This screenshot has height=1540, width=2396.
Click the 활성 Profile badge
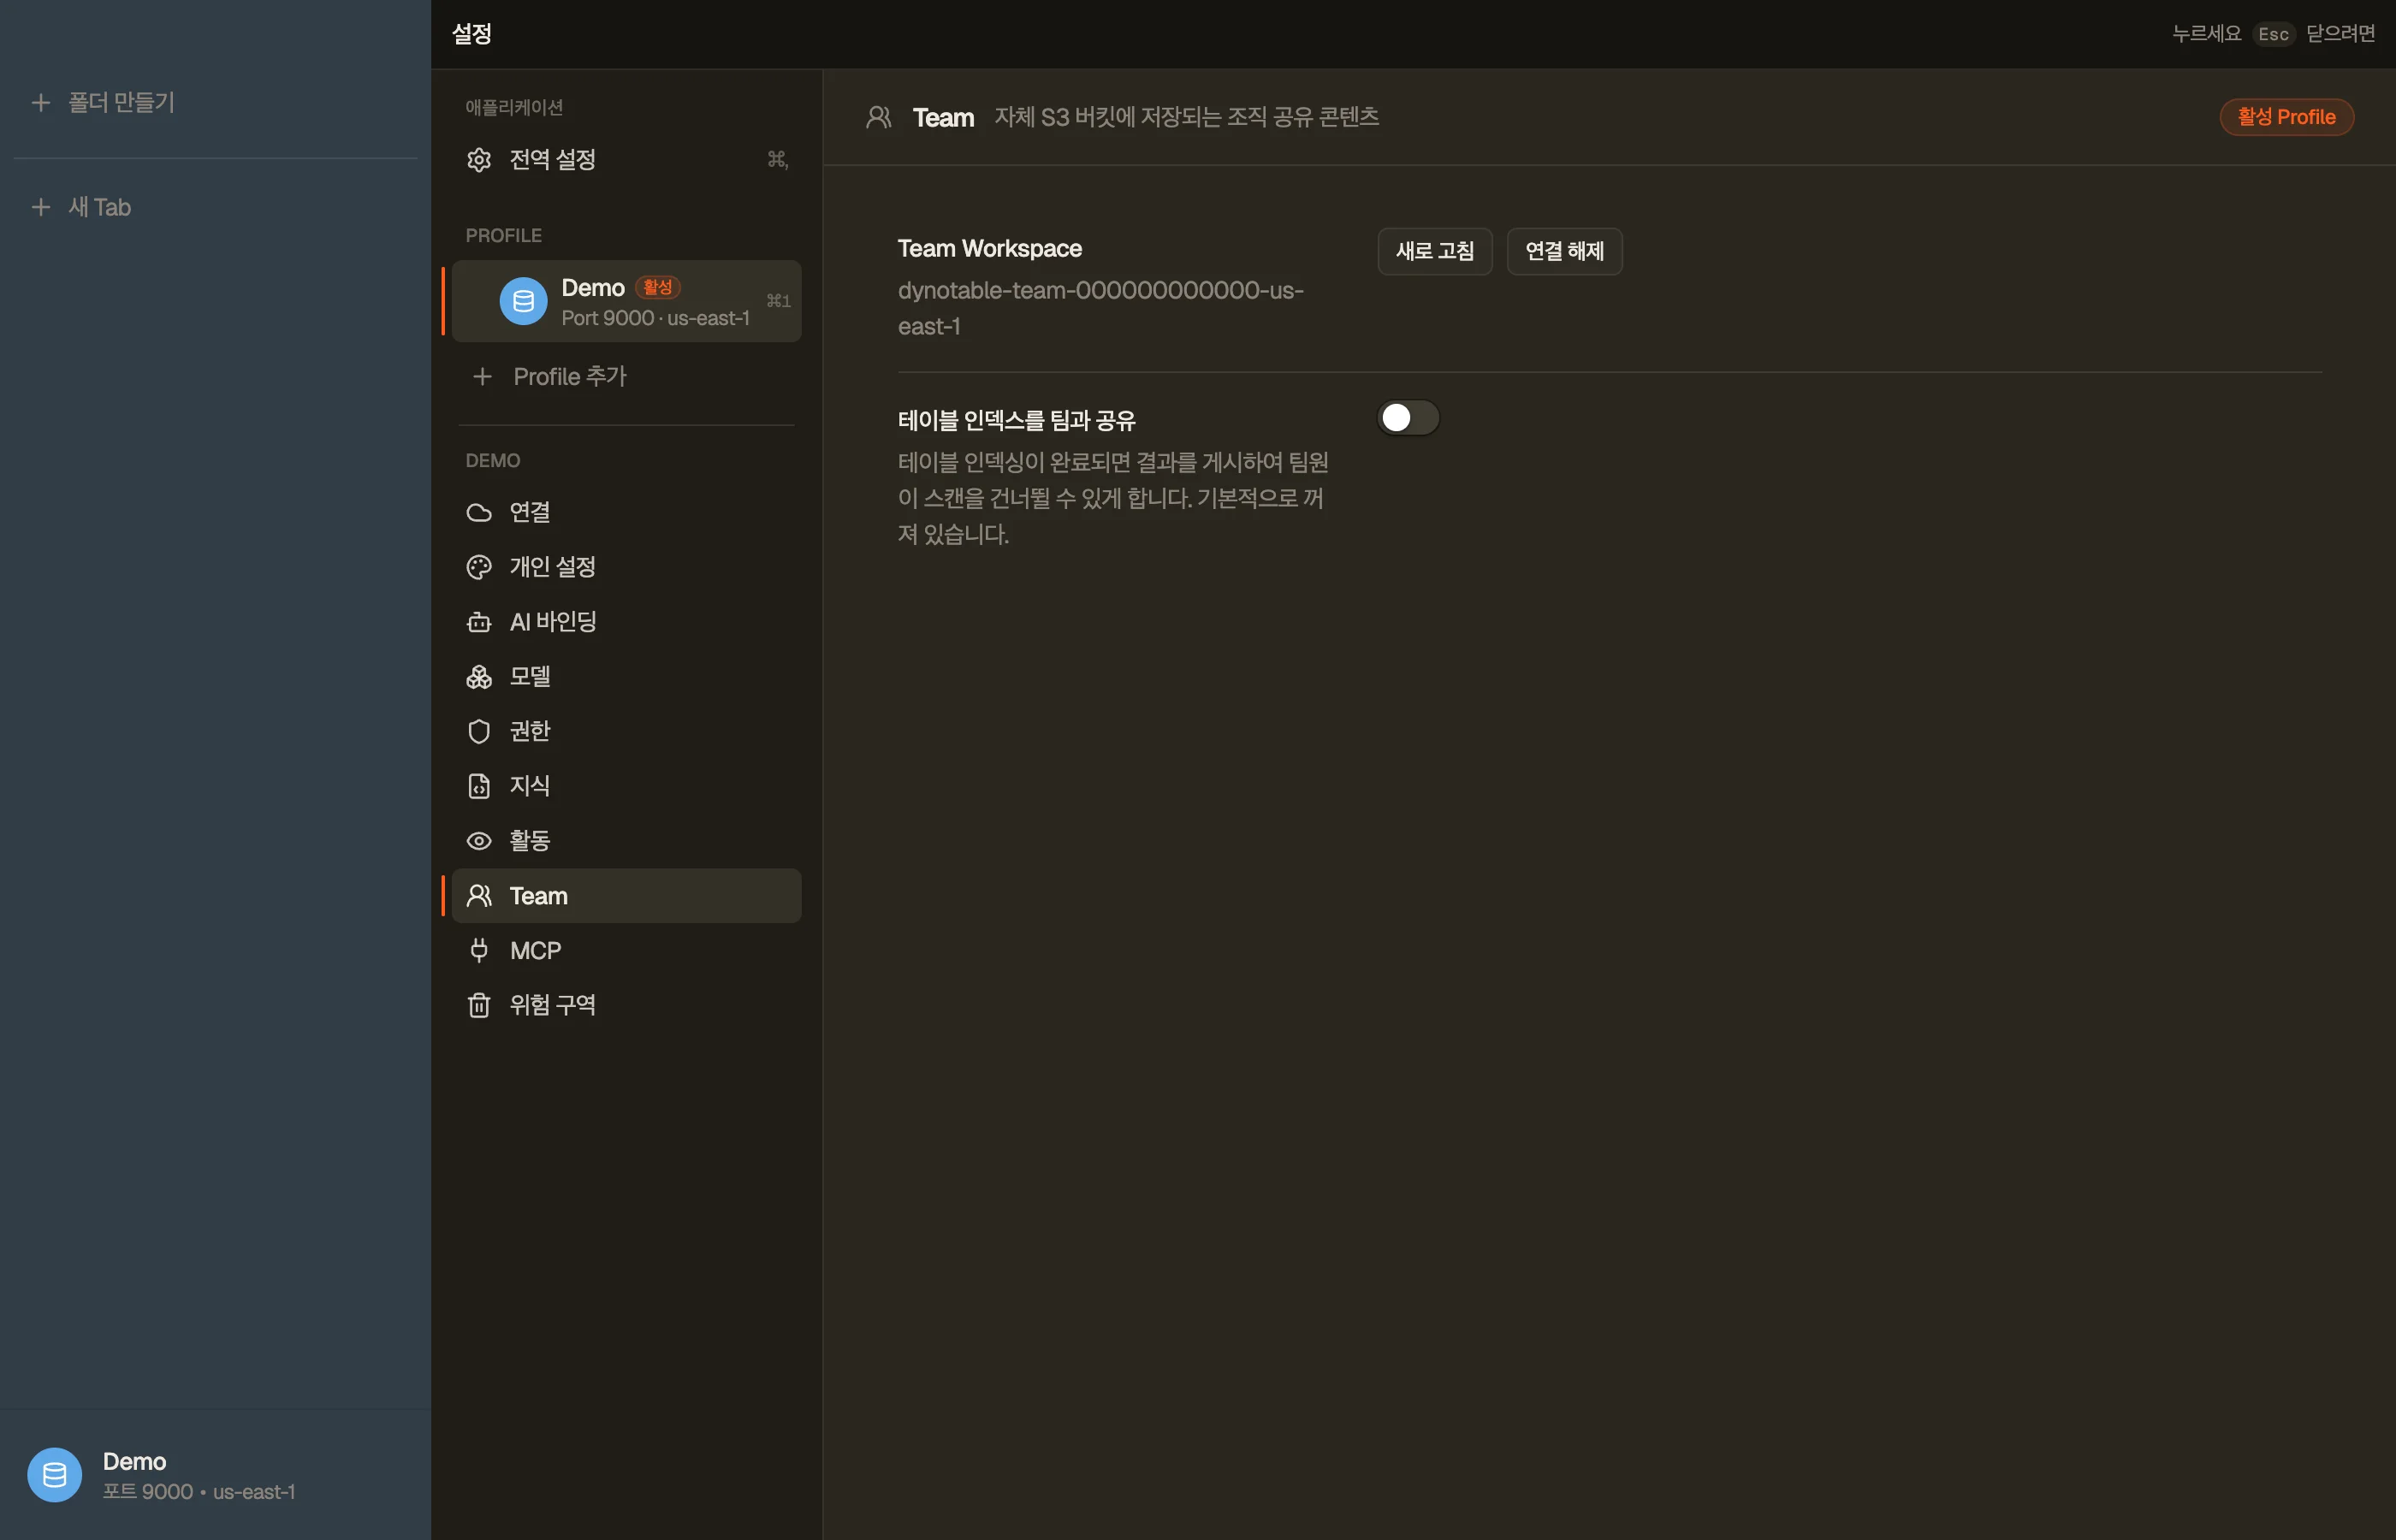(2286, 117)
